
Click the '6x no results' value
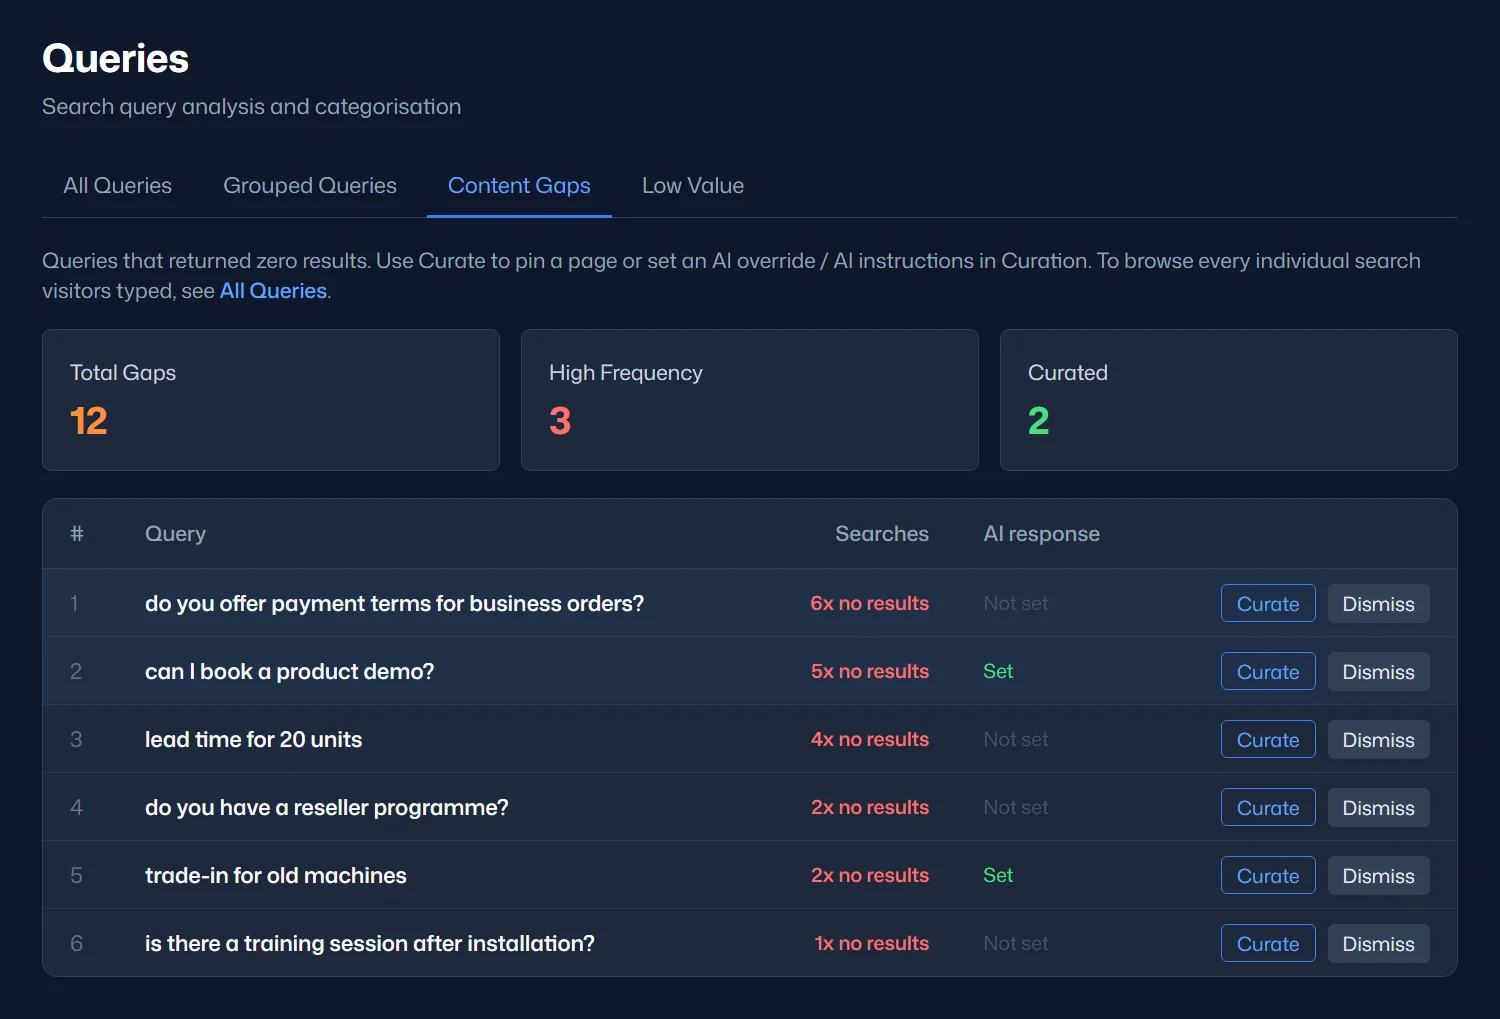pyautogui.click(x=869, y=603)
